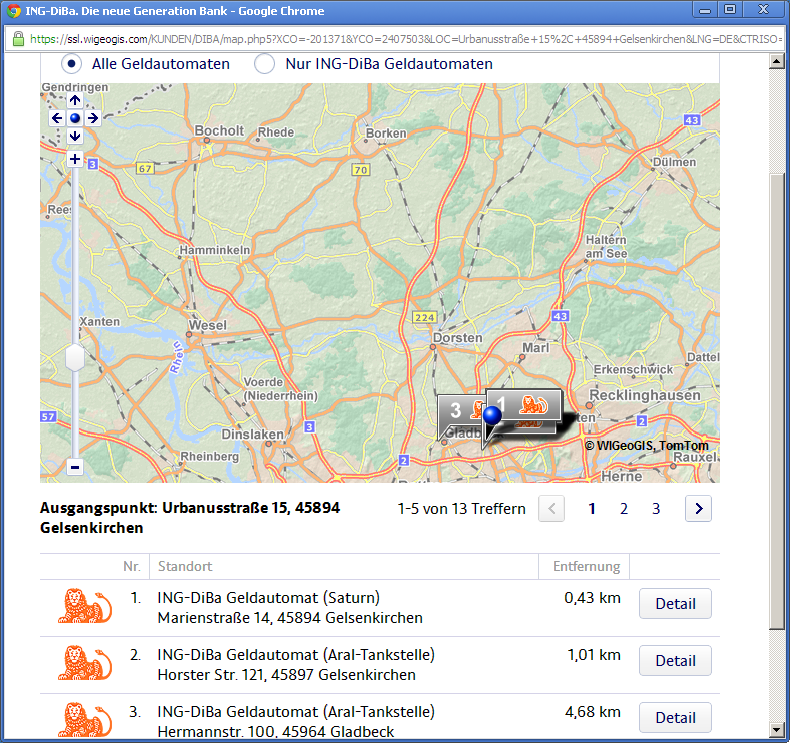790x743 pixels.
Task: Click the Ausgangspunkt Urbanusstraße 15 heading
Action: [190, 518]
